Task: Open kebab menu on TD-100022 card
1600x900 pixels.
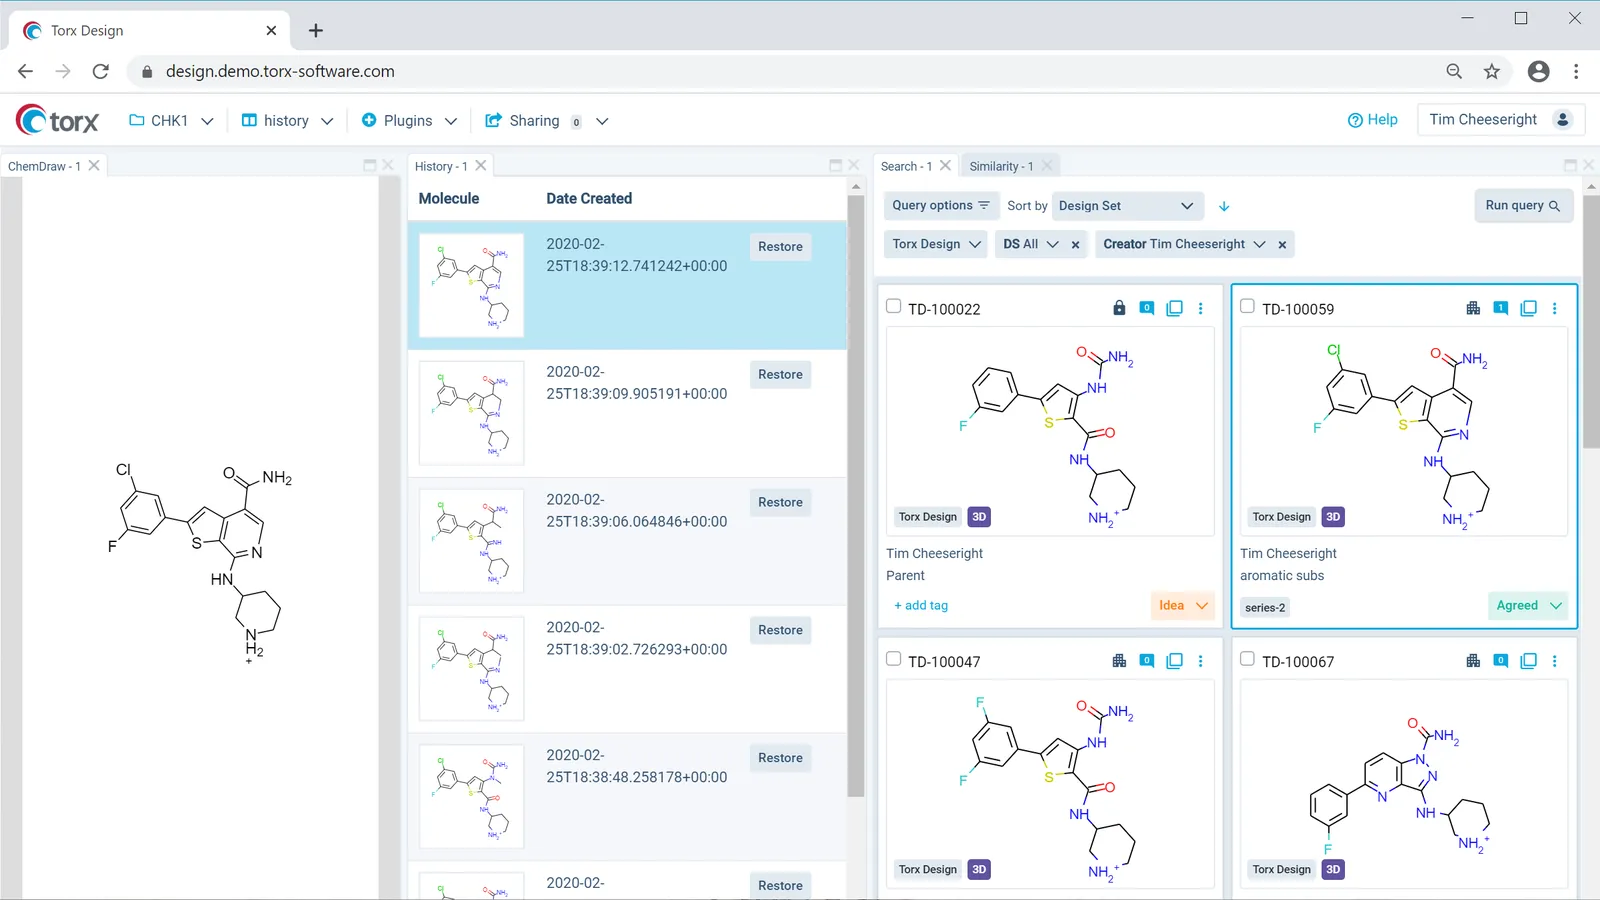Action: click(1201, 308)
